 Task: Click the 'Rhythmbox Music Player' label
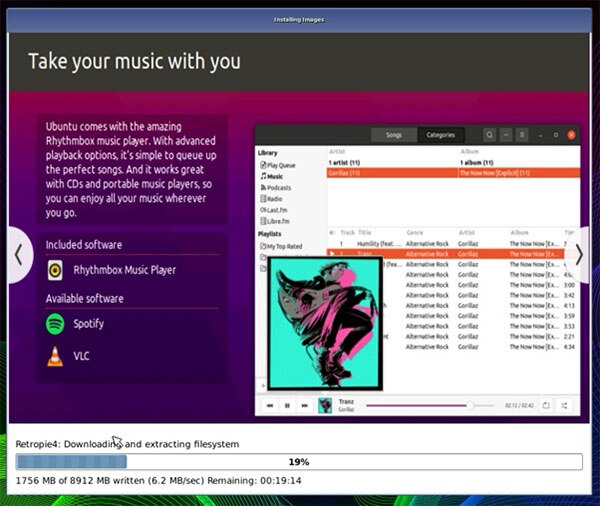[x=124, y=270]
